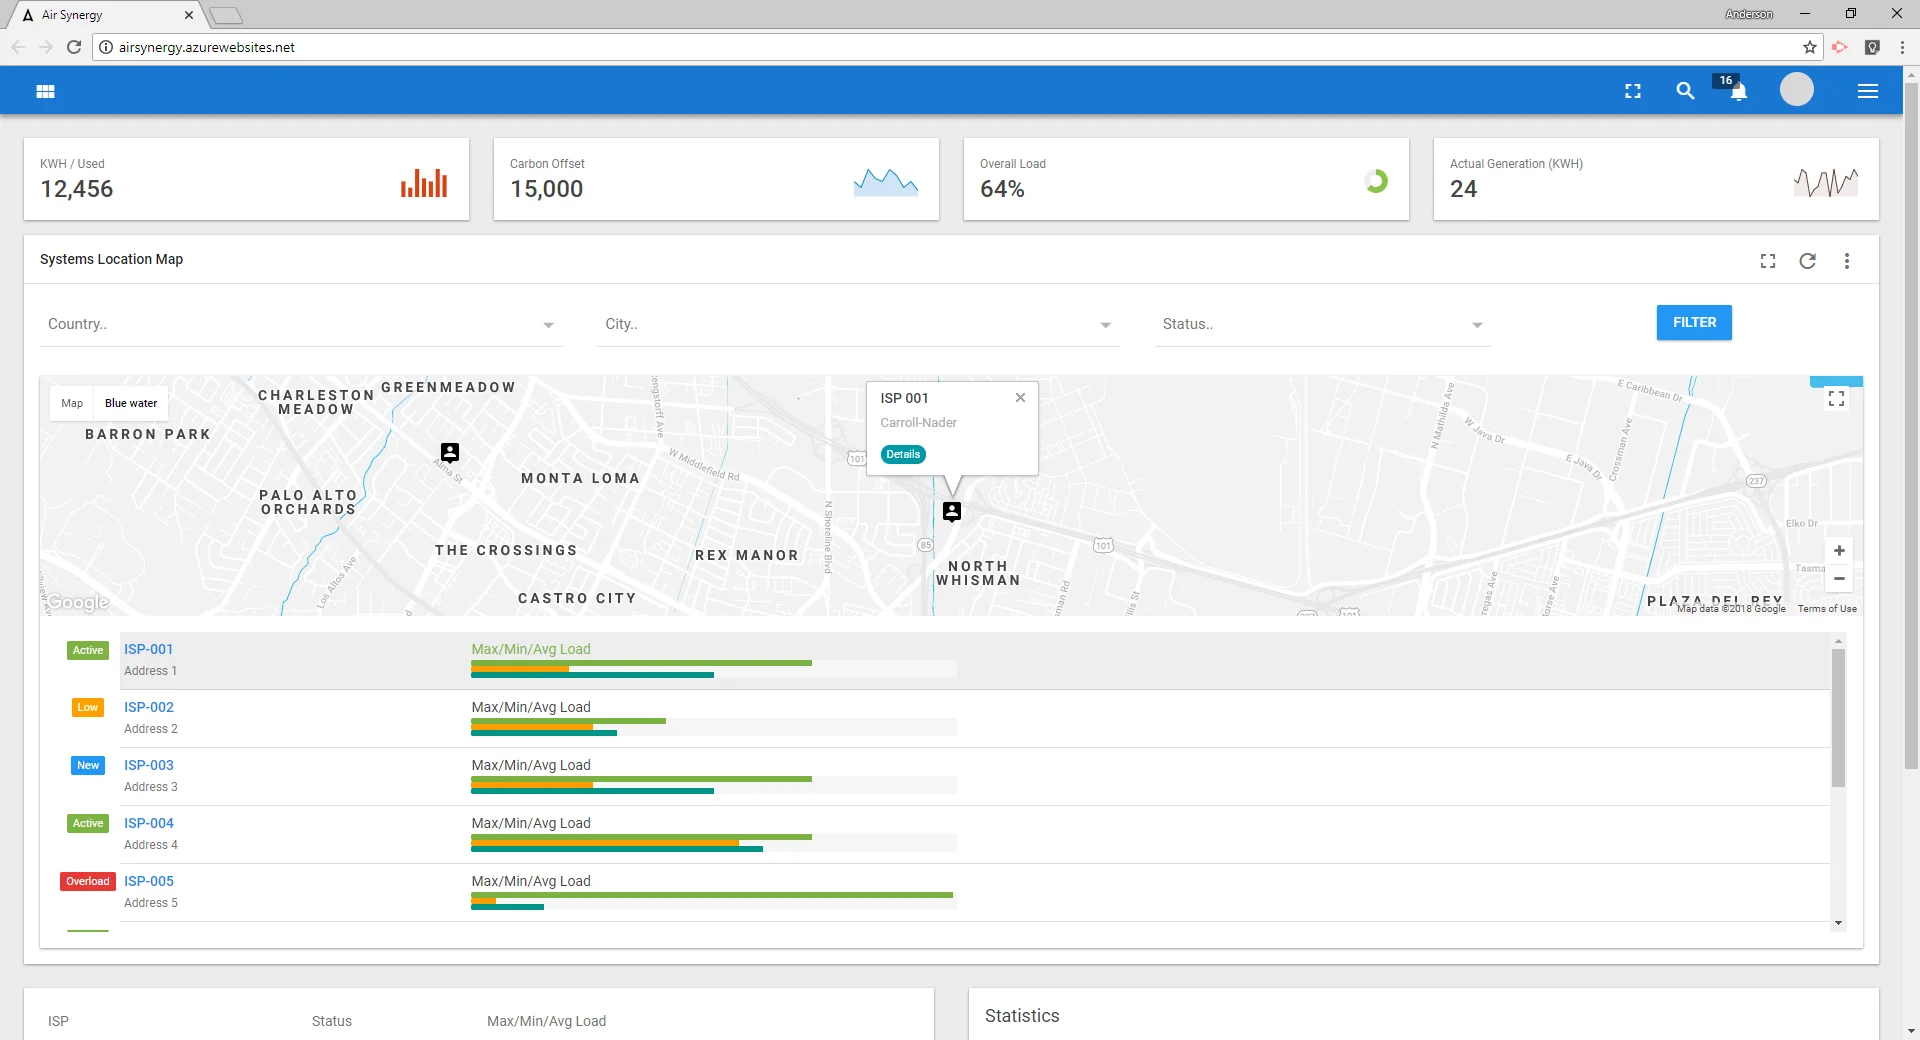Open the hamburger menu in header
Image resolution: width=1920 pixels, height=1040 pixels.
coord(1867,91)
